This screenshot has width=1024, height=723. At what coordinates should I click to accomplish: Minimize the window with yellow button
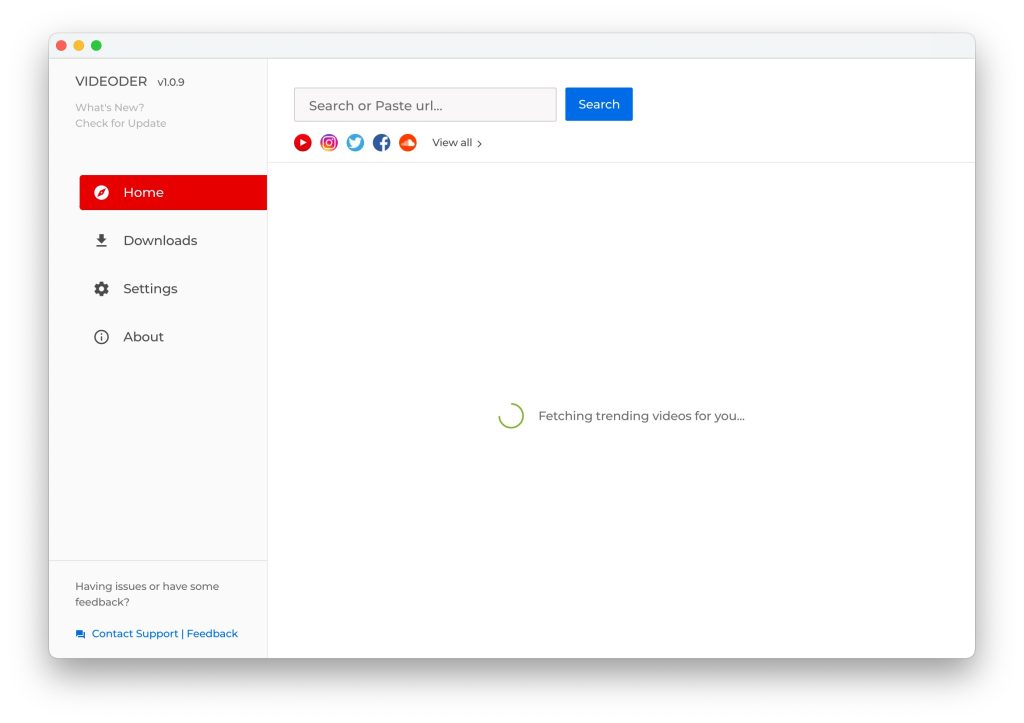[x=79, y=45]
